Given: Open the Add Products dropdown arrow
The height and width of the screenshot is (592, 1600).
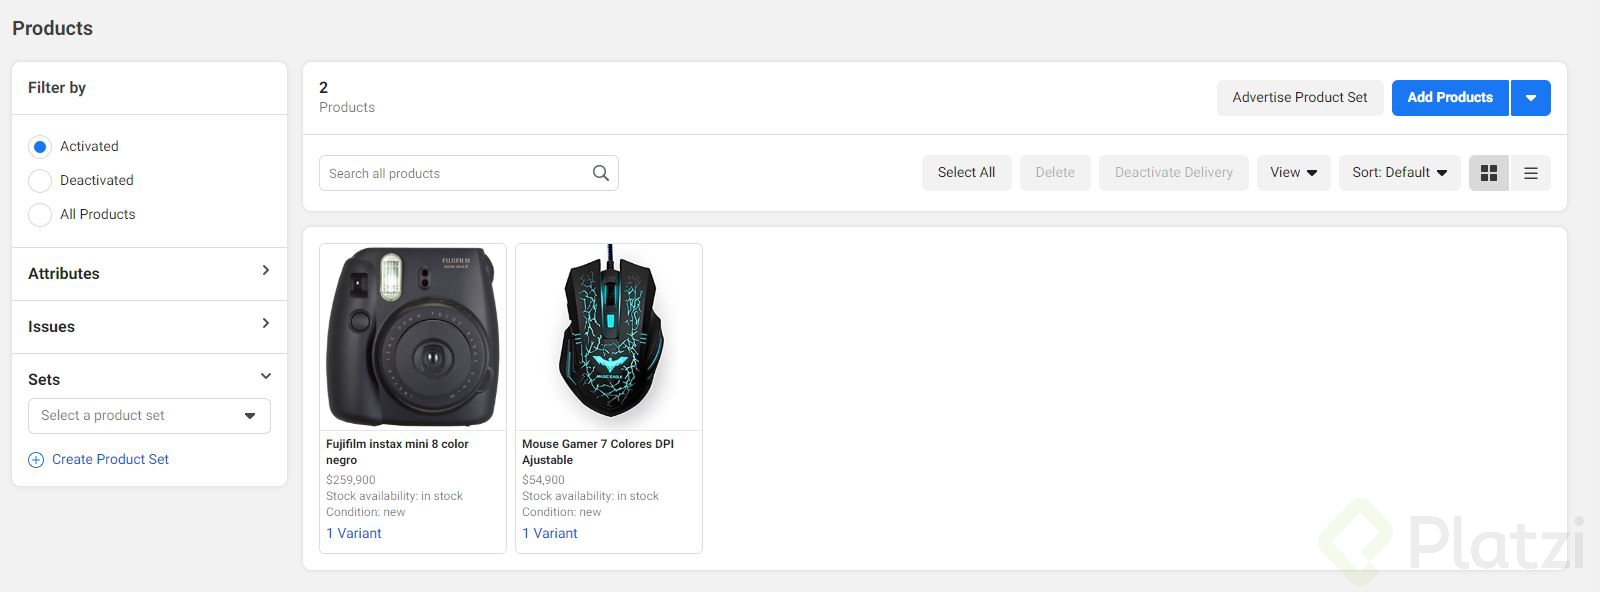Looking at the screenshot, I should (1531, 98).
